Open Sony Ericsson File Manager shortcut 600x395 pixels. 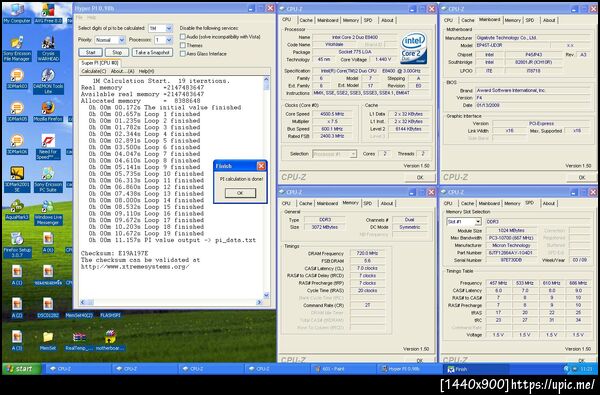16,48
